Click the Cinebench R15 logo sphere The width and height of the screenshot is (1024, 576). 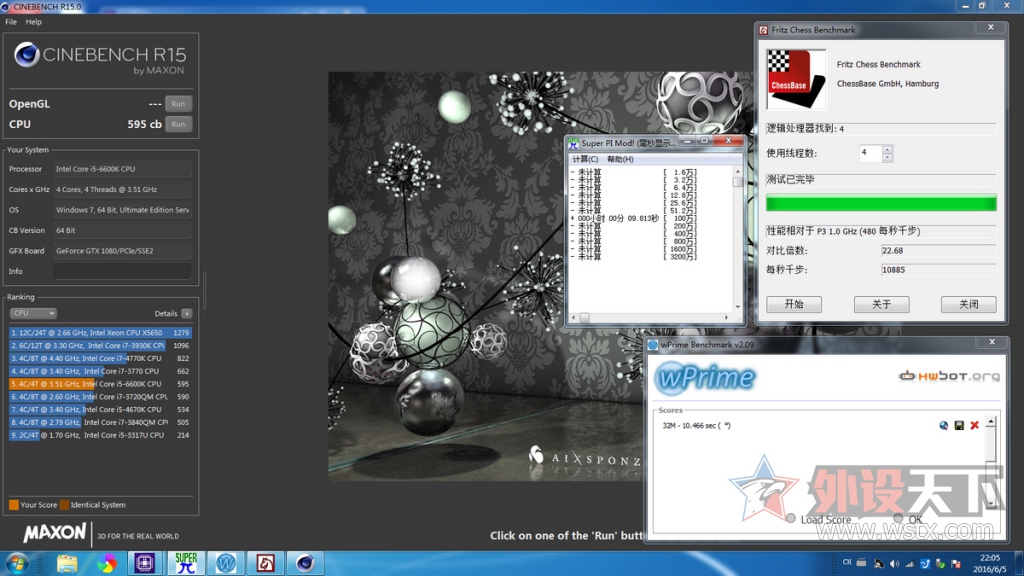point(27,55)
